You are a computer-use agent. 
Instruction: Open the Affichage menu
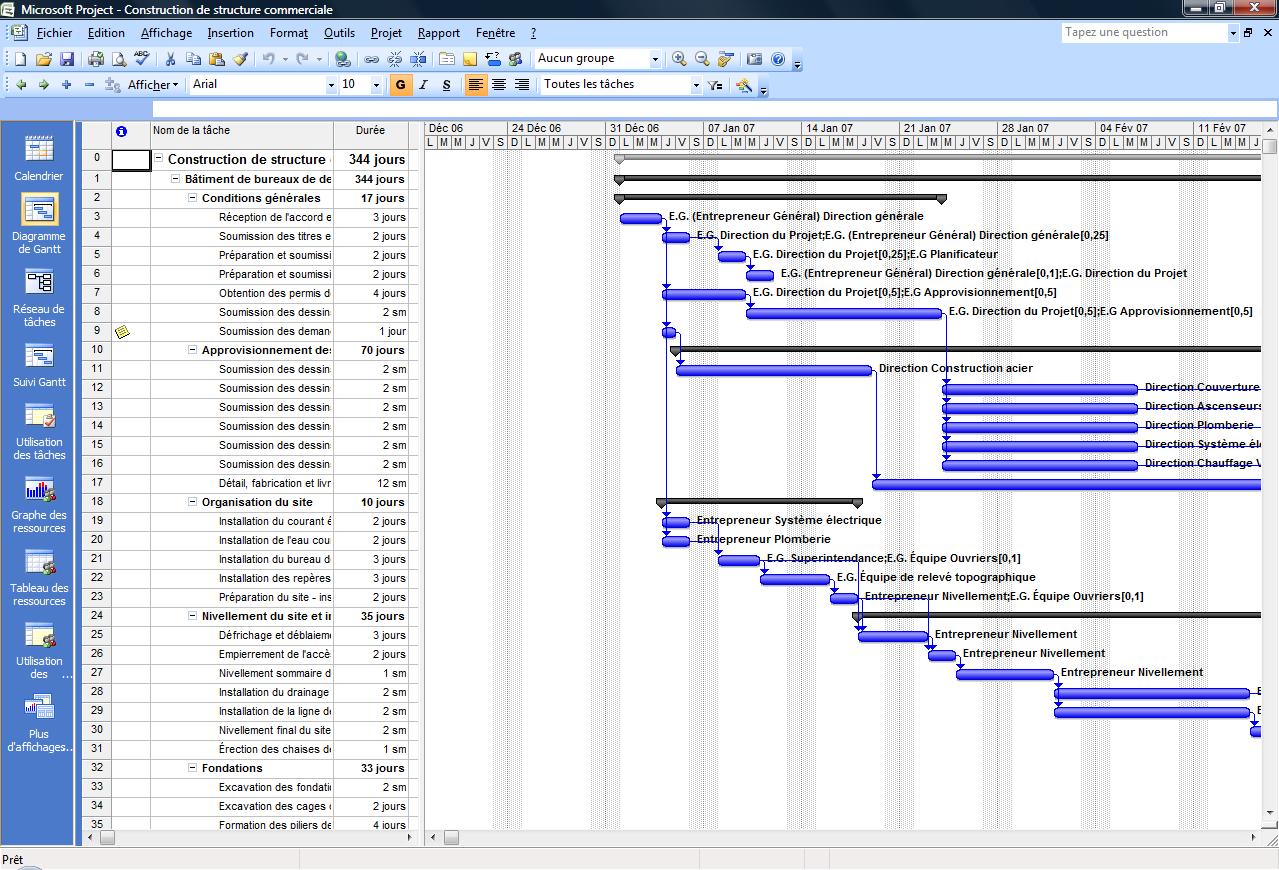[166, 33]
